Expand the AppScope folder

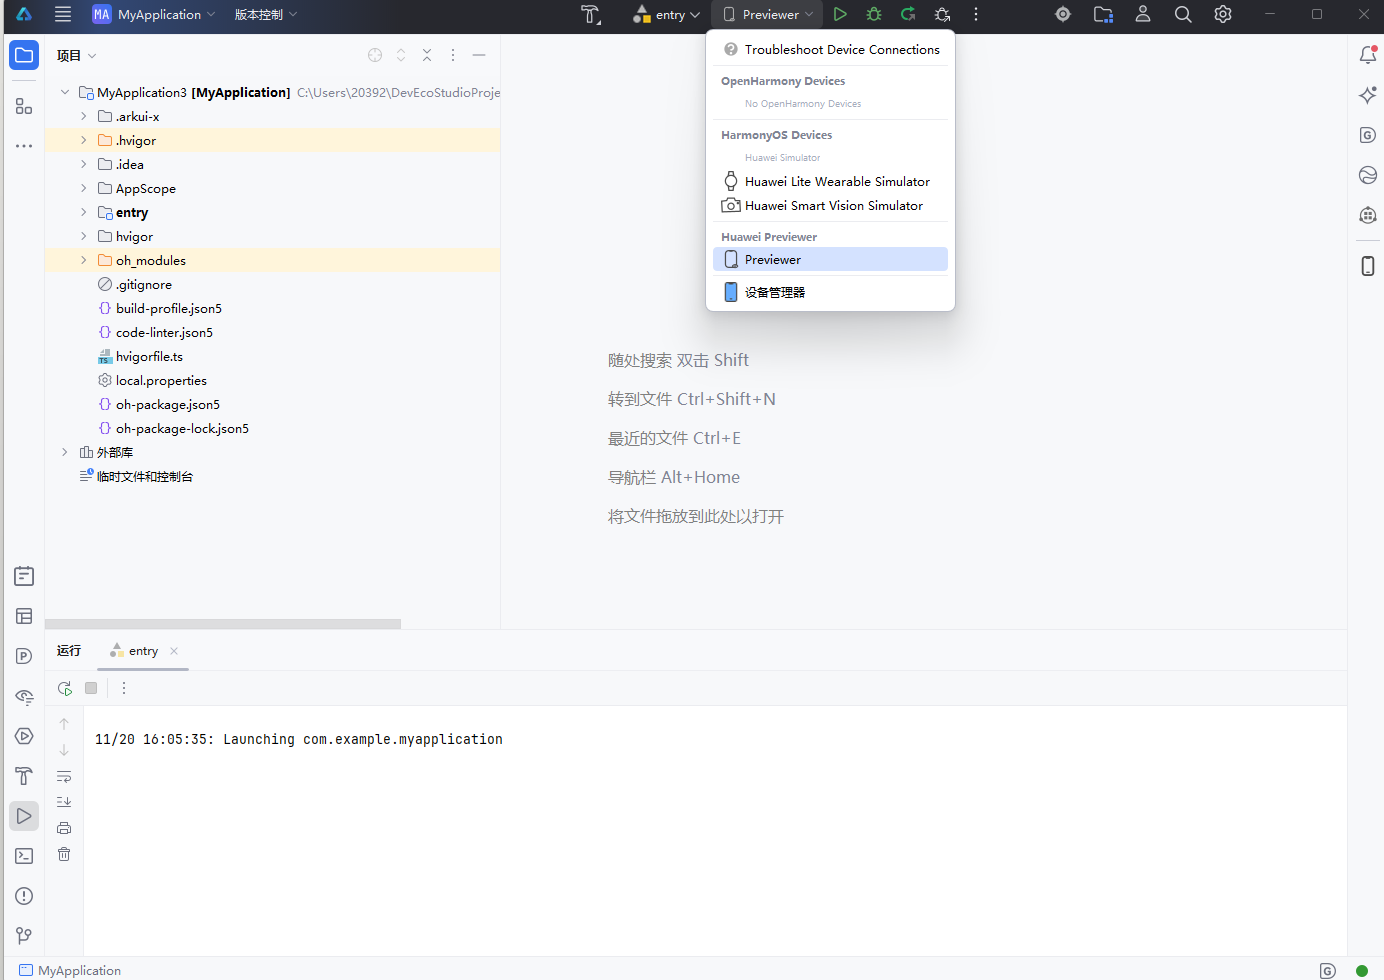point(84,188)
